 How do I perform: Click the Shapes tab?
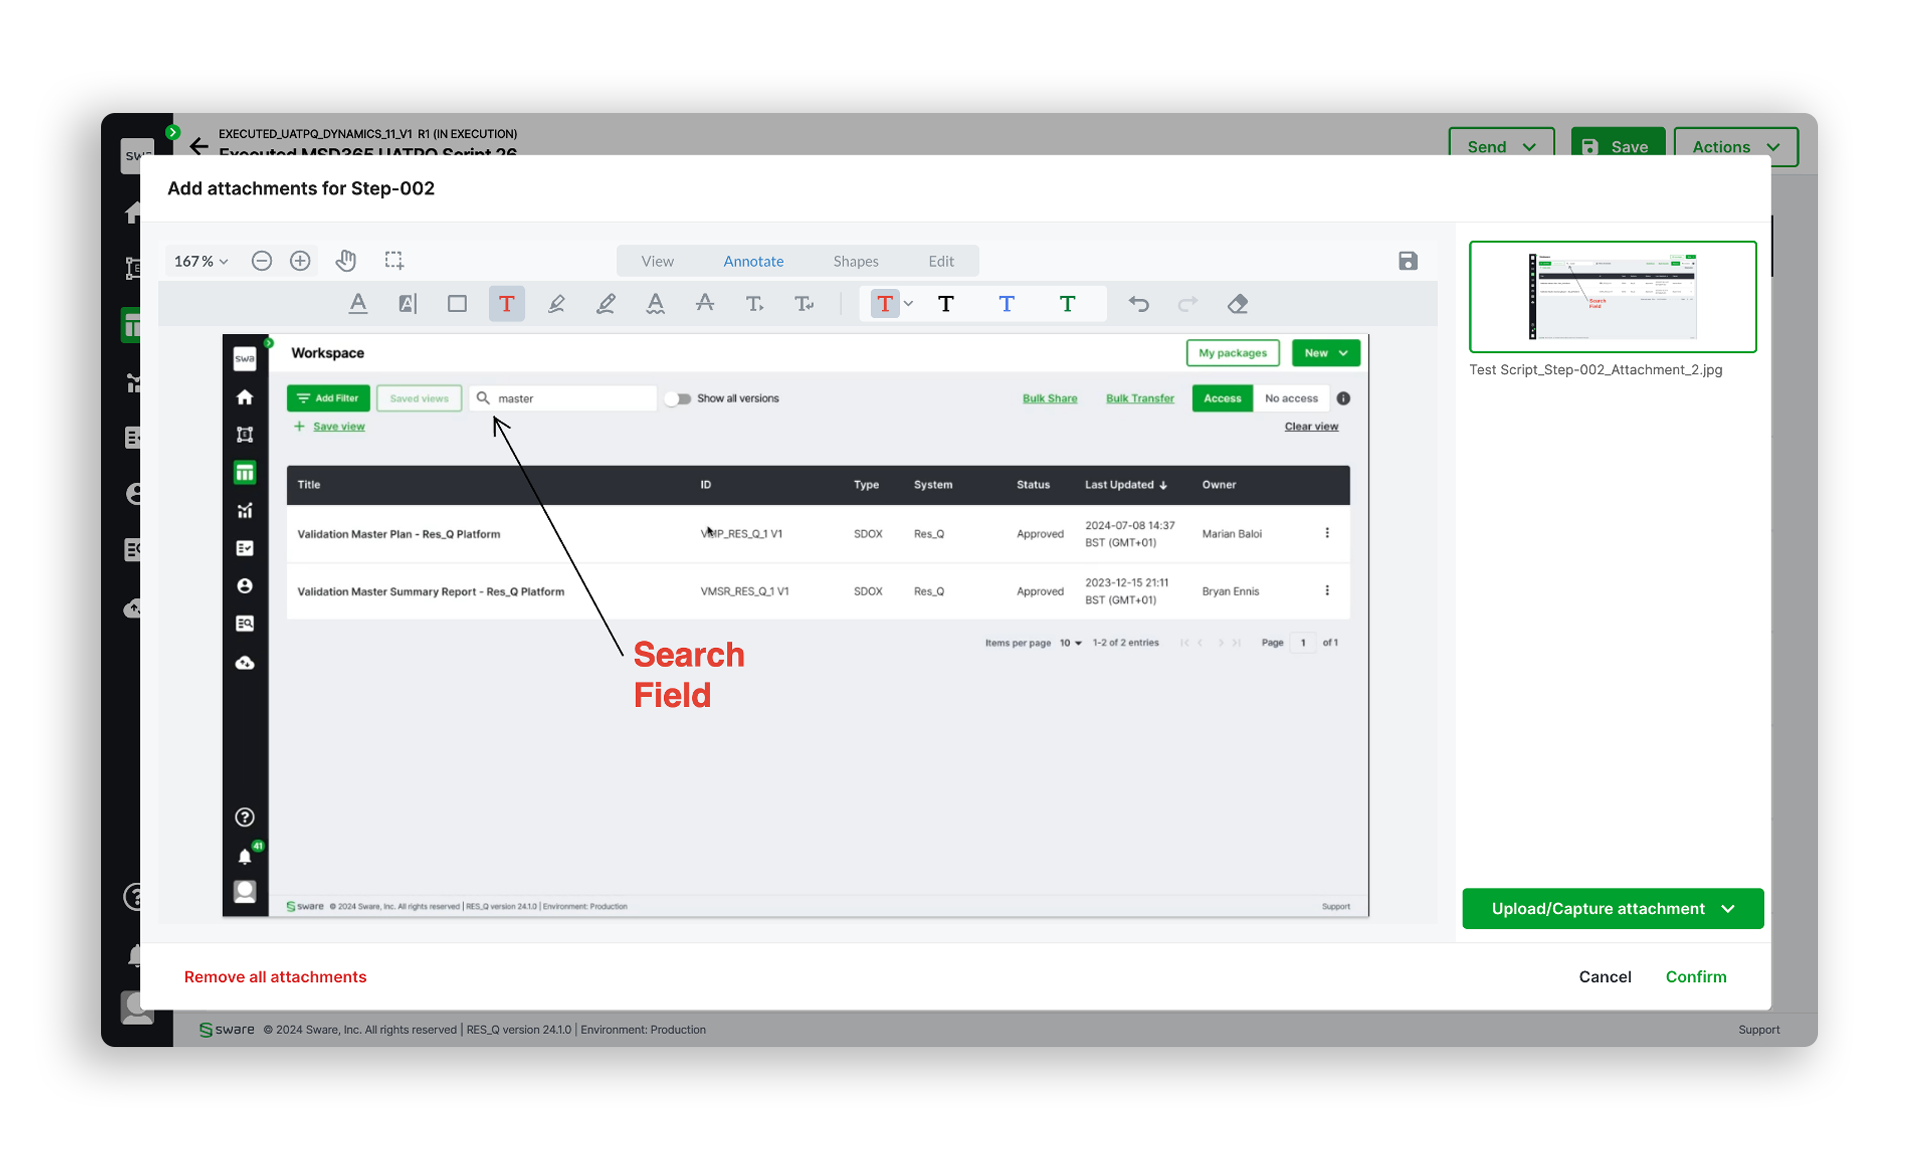tap(856, 259)
